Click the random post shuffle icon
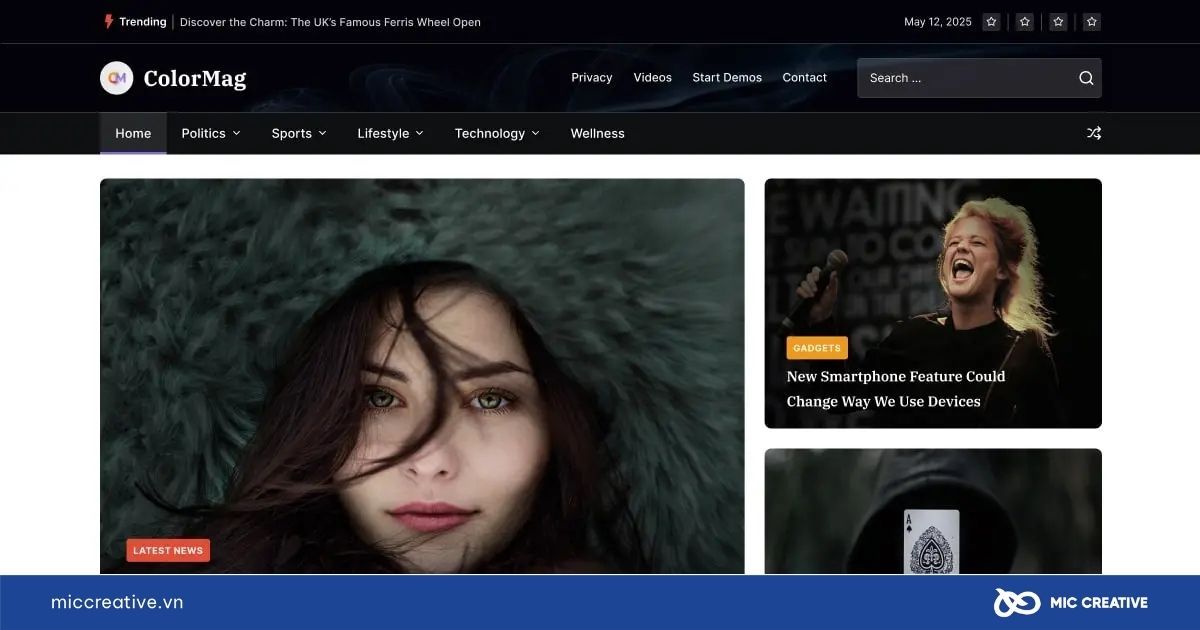1200x630 pixels. (1094, 133)
